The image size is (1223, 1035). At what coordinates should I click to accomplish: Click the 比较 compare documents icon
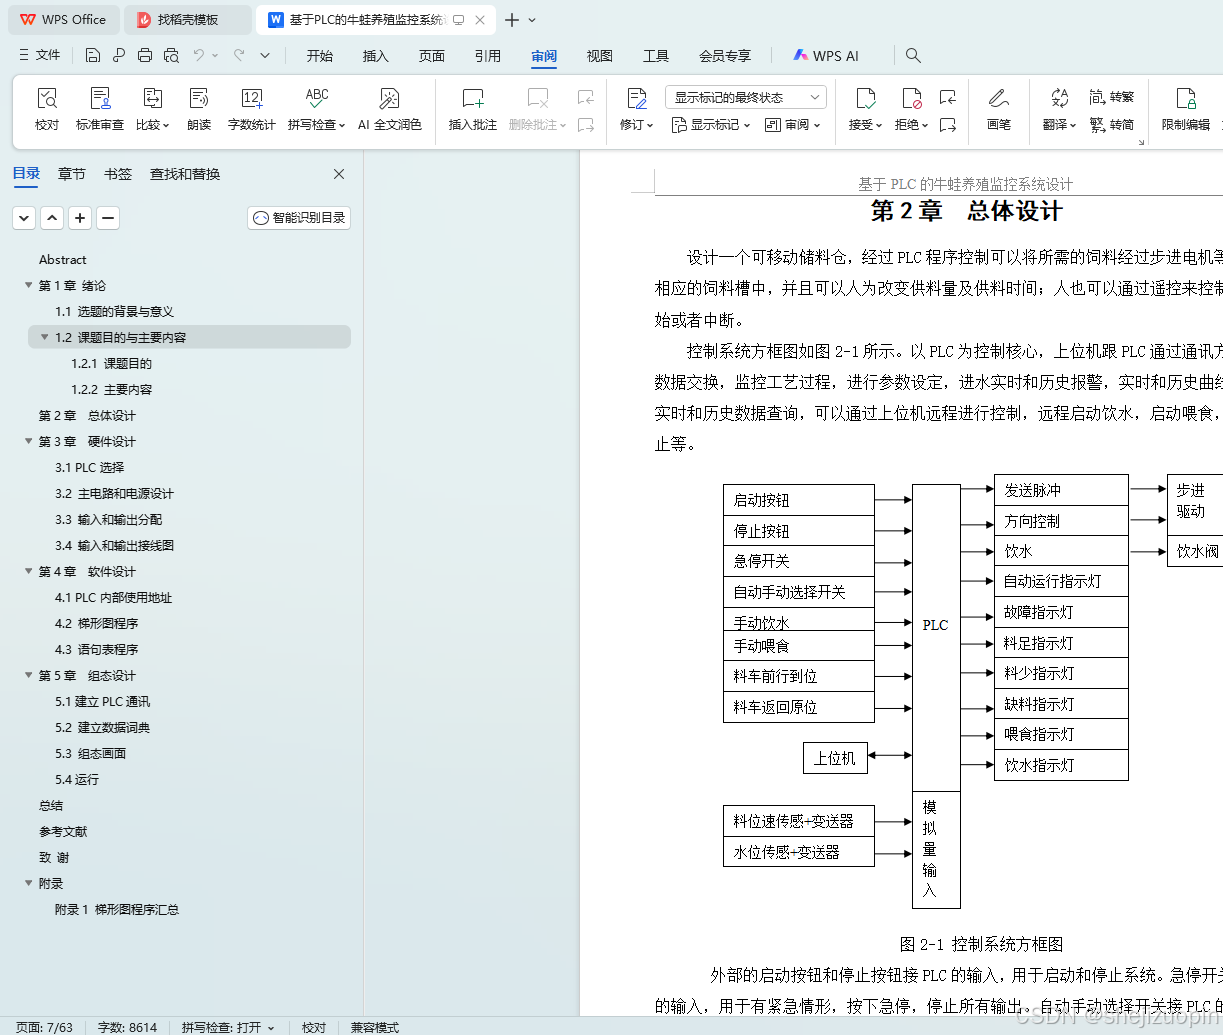[x=152, y=109]
